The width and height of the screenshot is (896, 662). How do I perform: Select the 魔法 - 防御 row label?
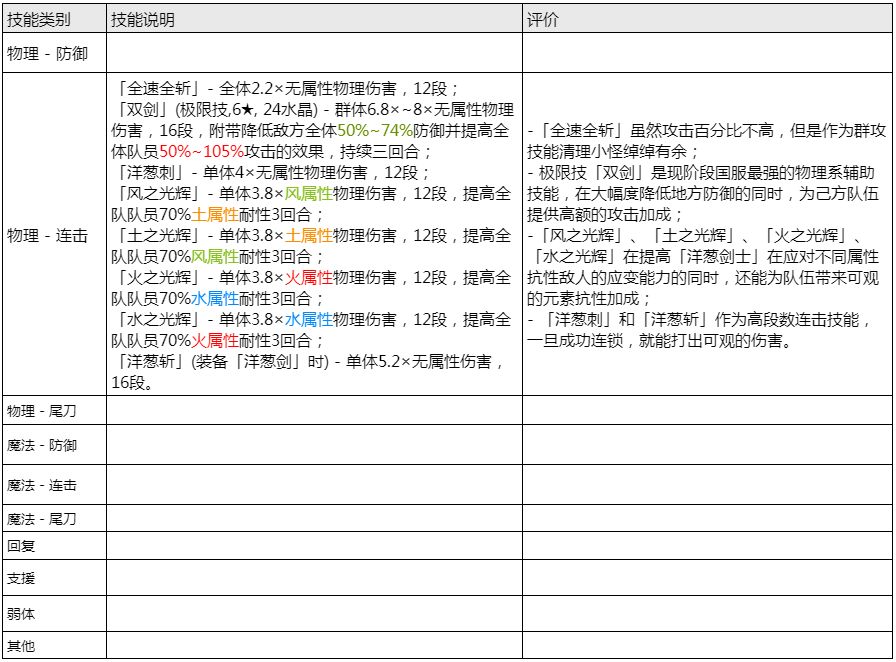42,445
